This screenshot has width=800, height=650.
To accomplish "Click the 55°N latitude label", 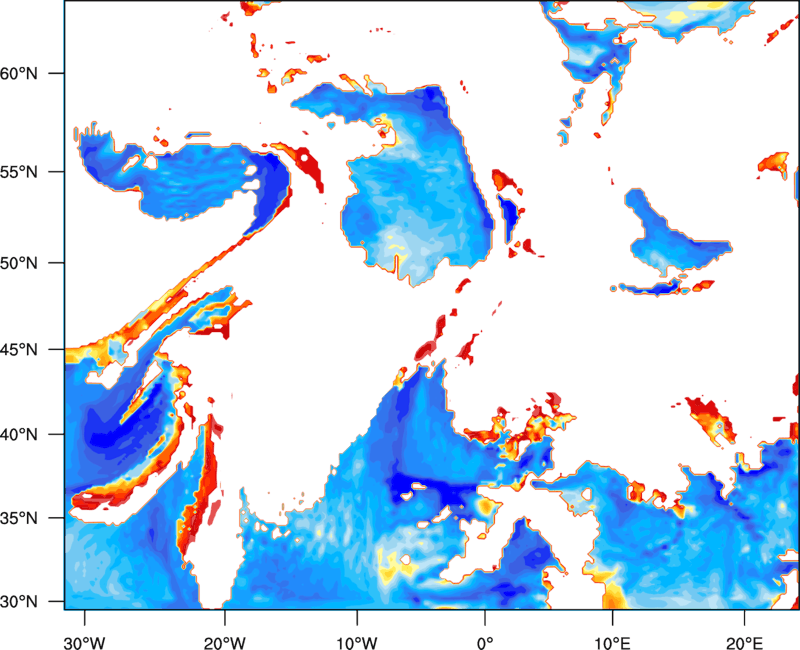I will point(19,172).
